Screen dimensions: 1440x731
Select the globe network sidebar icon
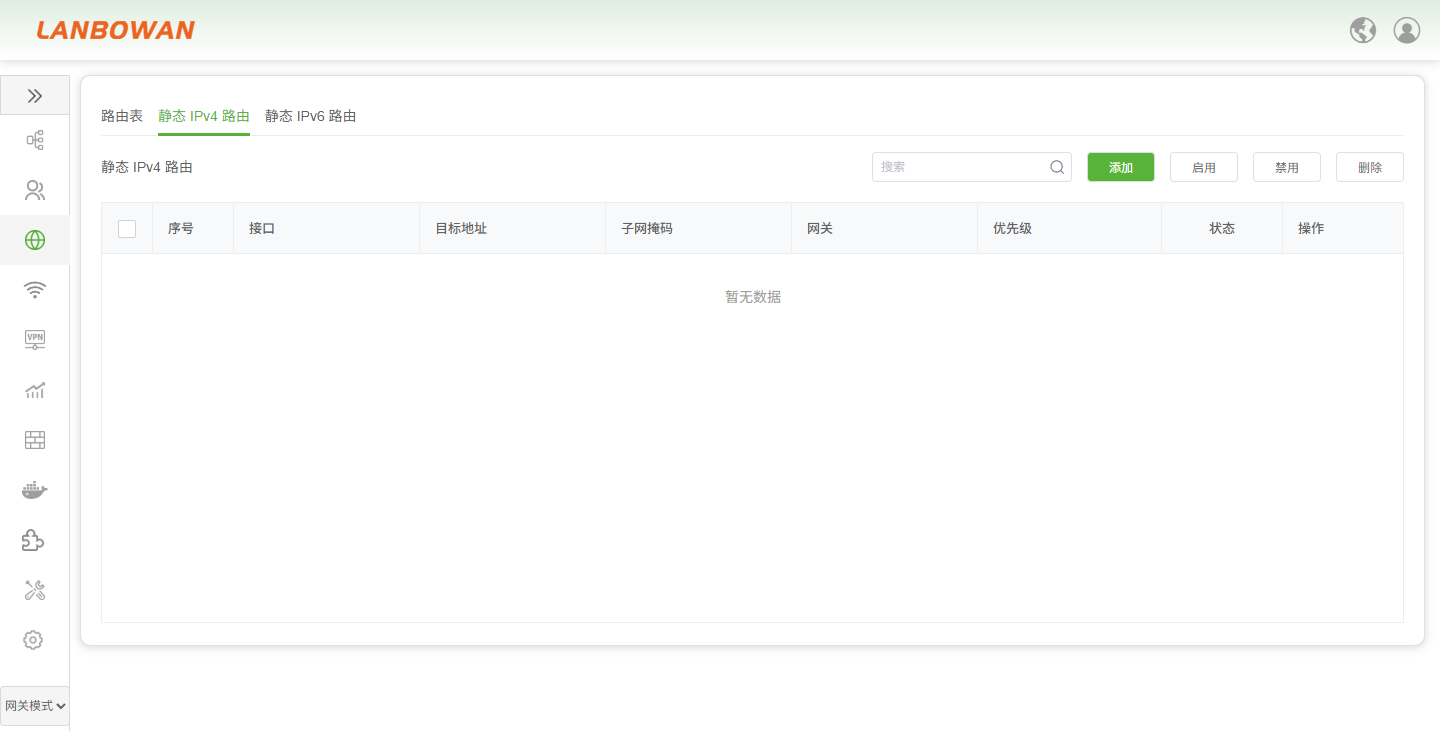[x=35, y=240]
